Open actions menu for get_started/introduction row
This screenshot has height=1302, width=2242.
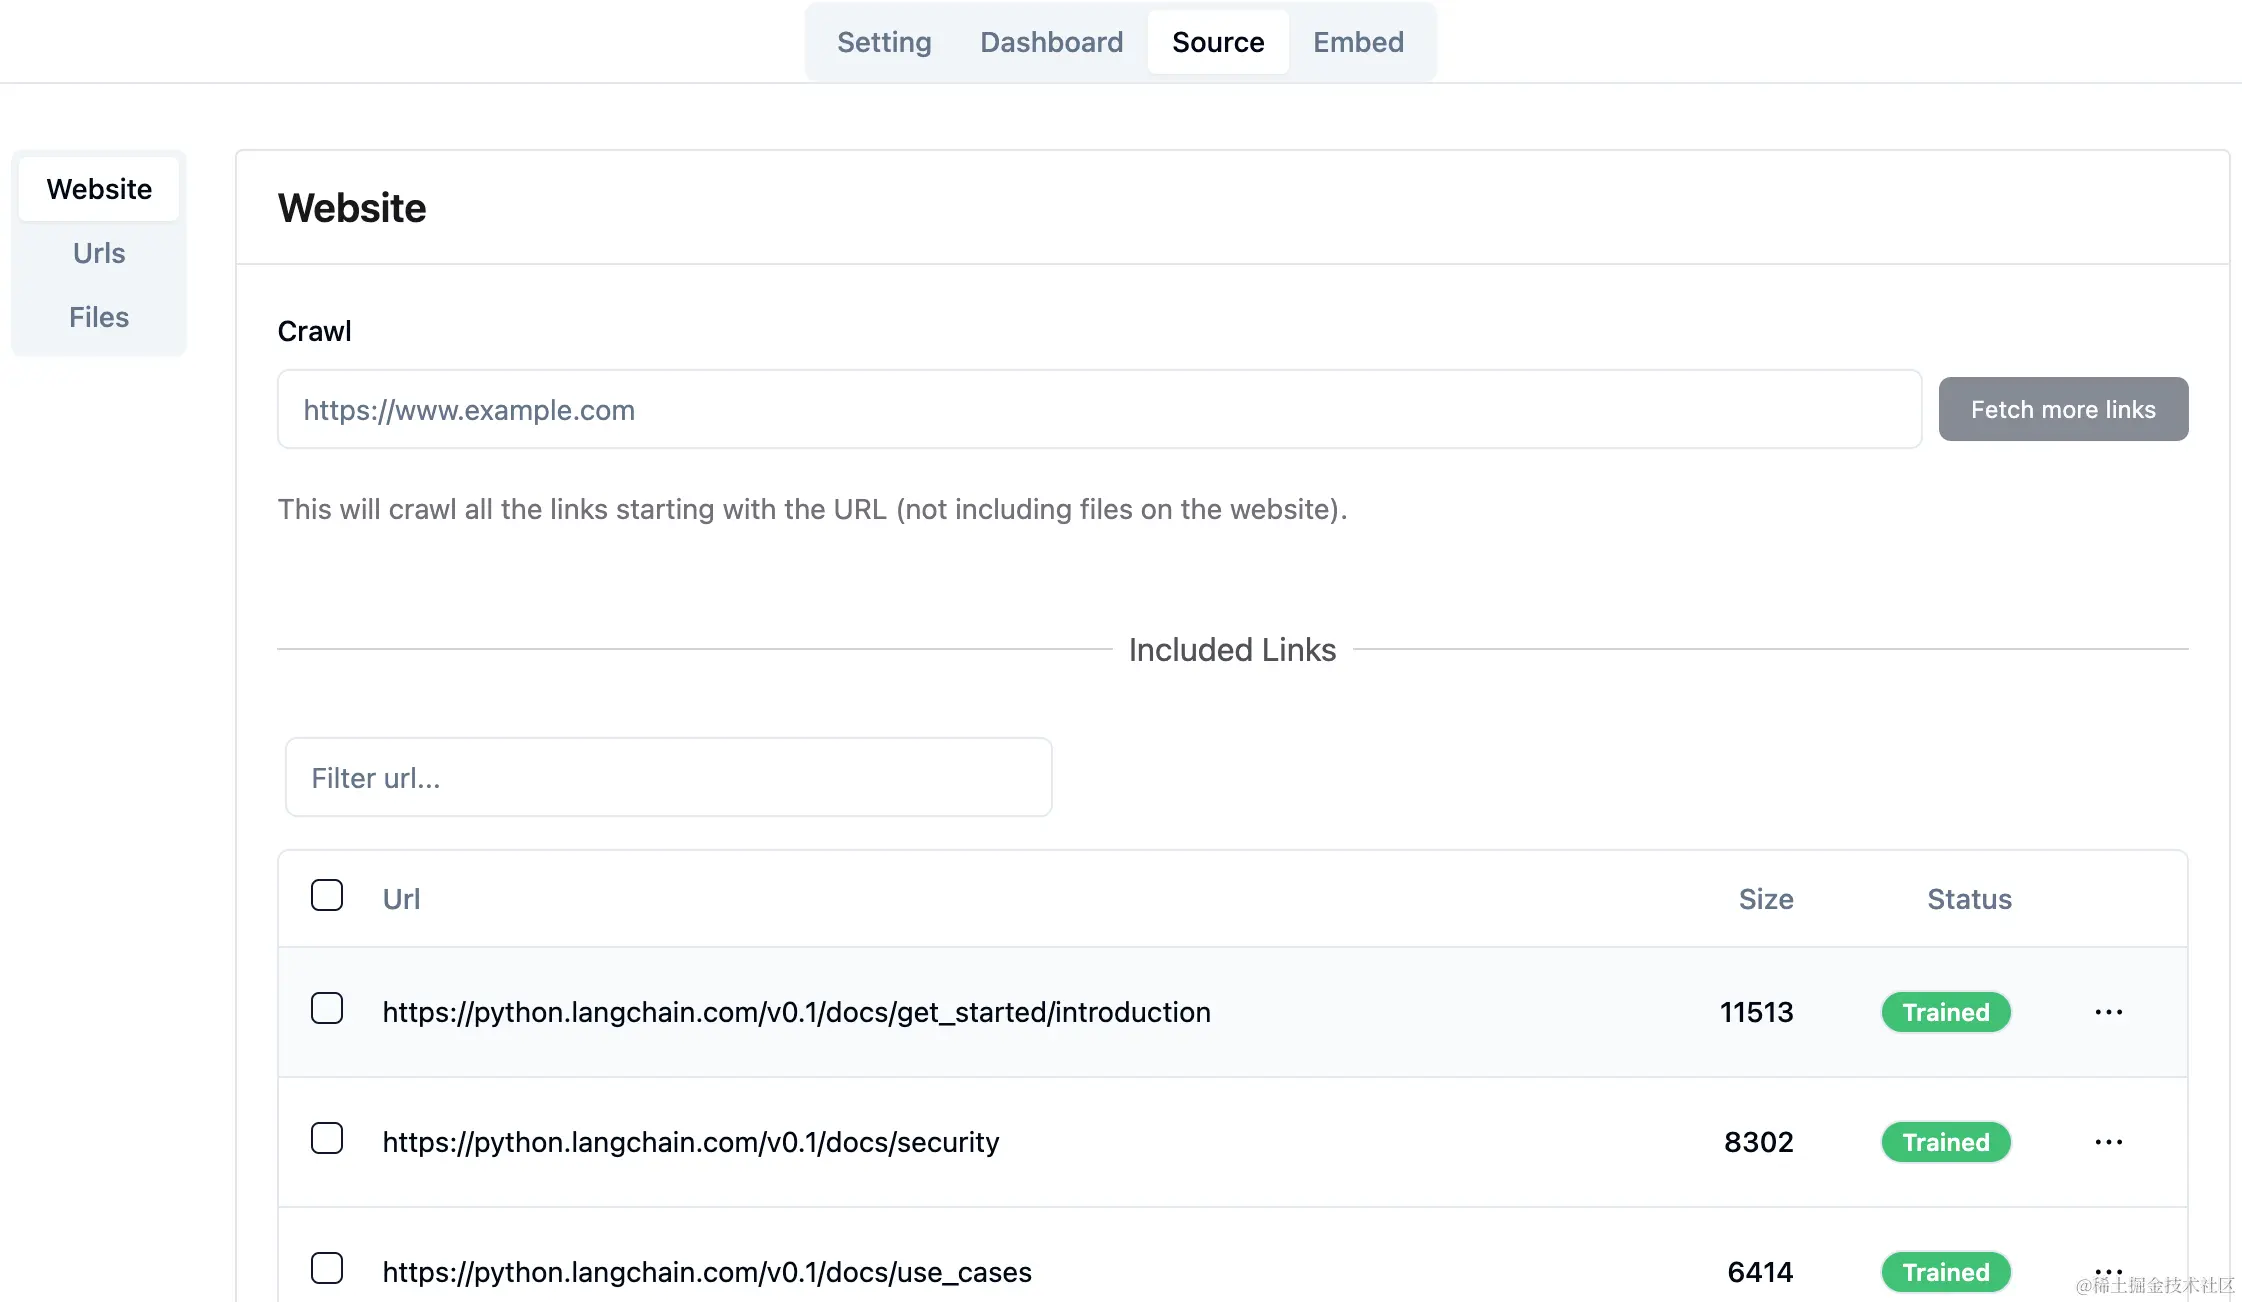(2108, 1012)
